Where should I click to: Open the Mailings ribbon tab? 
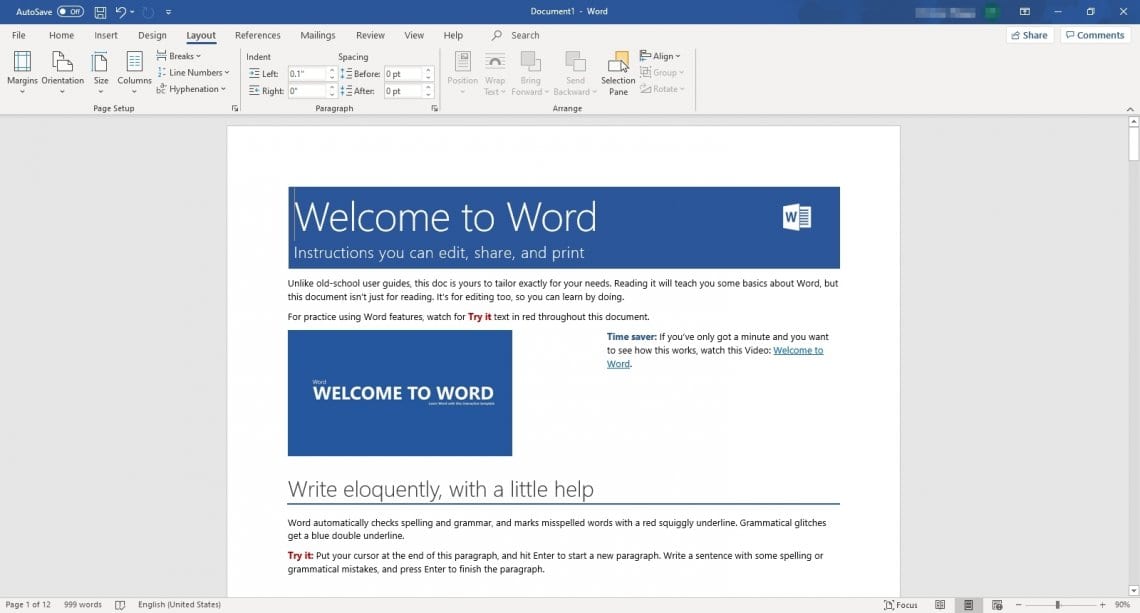tap(317, 34)
